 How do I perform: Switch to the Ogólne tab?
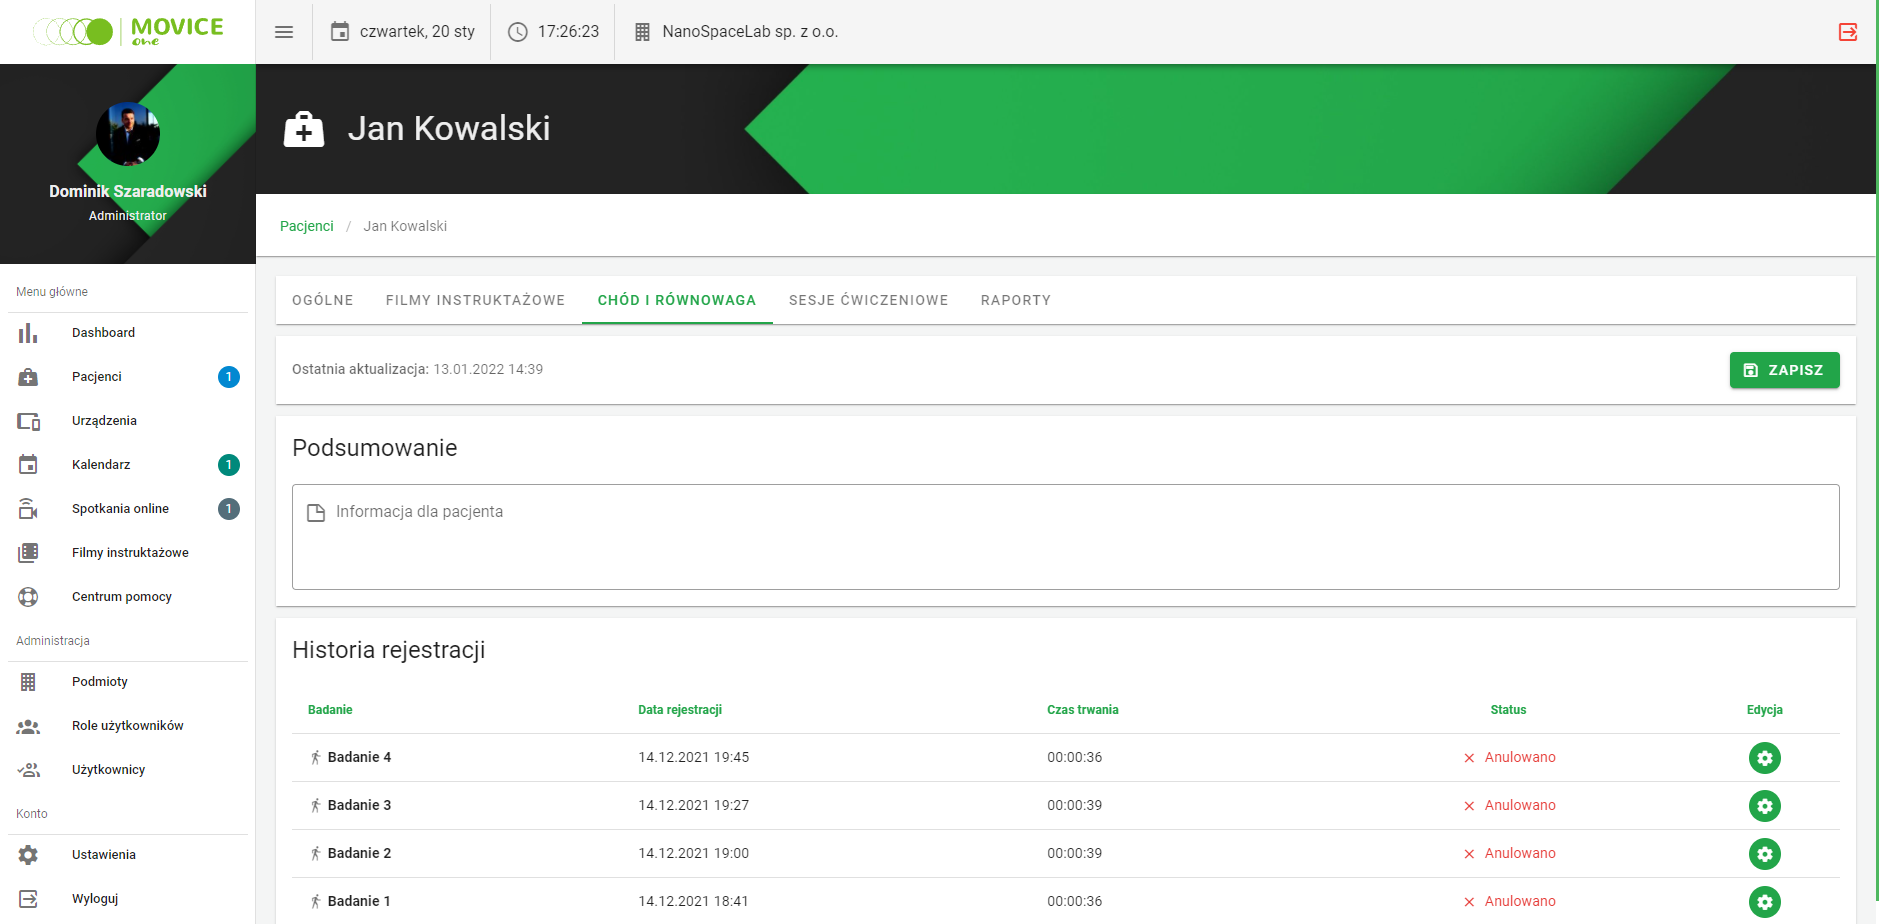pyautogui.click(x=322, y=300)
